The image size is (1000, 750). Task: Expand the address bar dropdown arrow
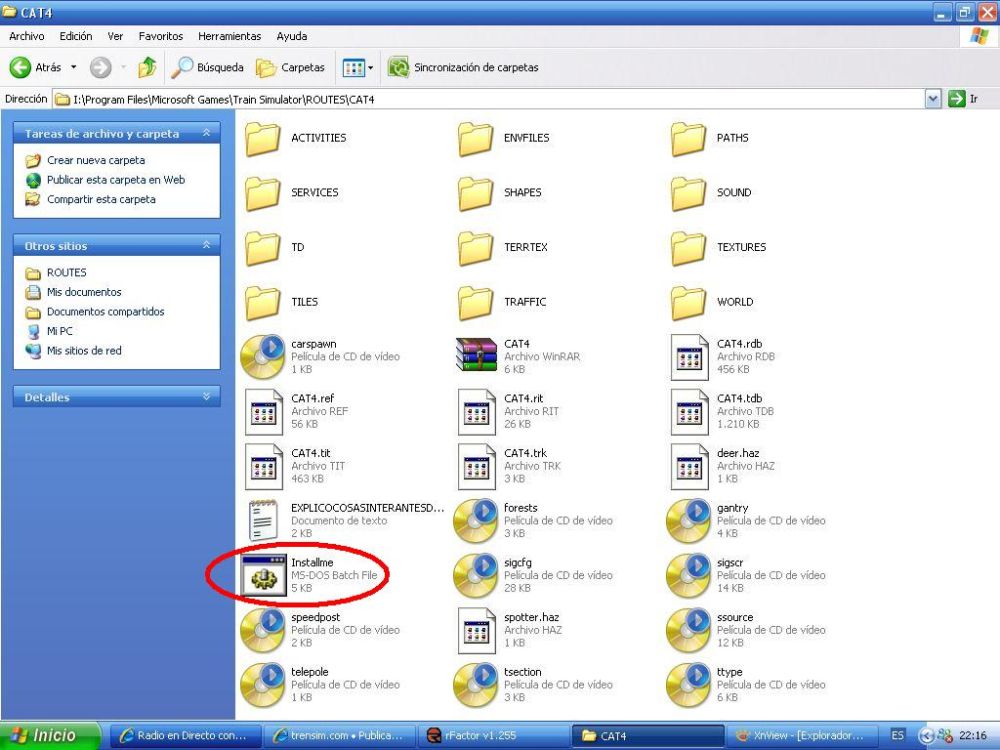point(933,99)
